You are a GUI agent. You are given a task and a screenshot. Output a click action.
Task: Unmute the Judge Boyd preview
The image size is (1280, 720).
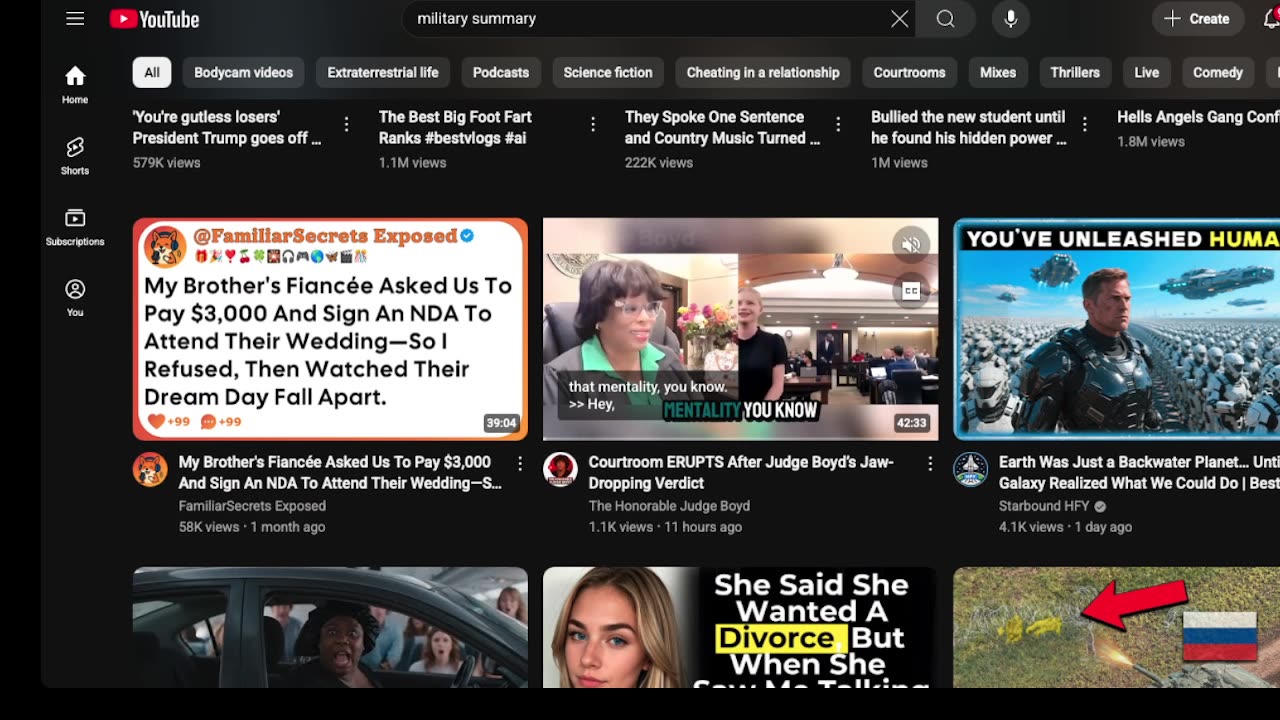(911, 244)
